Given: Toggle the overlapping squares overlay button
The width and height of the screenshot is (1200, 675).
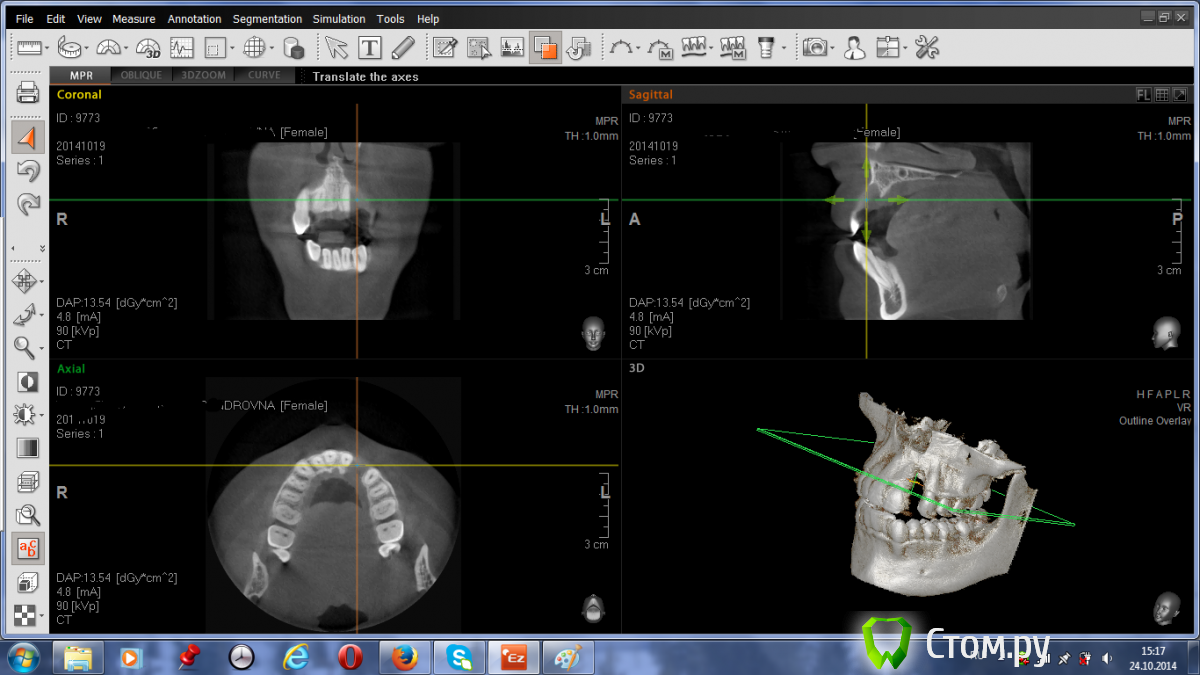Looking at the screenshot, I should pos(545,47).
